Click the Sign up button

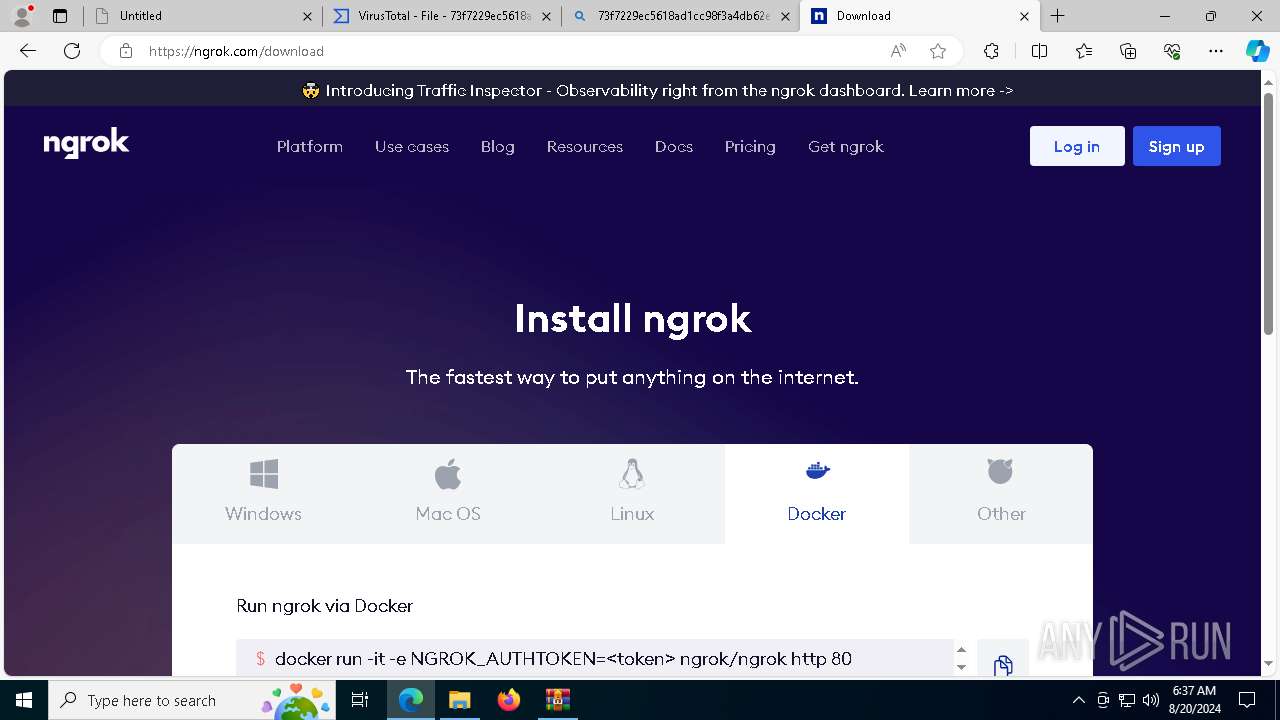click(x=1177, y=146)
